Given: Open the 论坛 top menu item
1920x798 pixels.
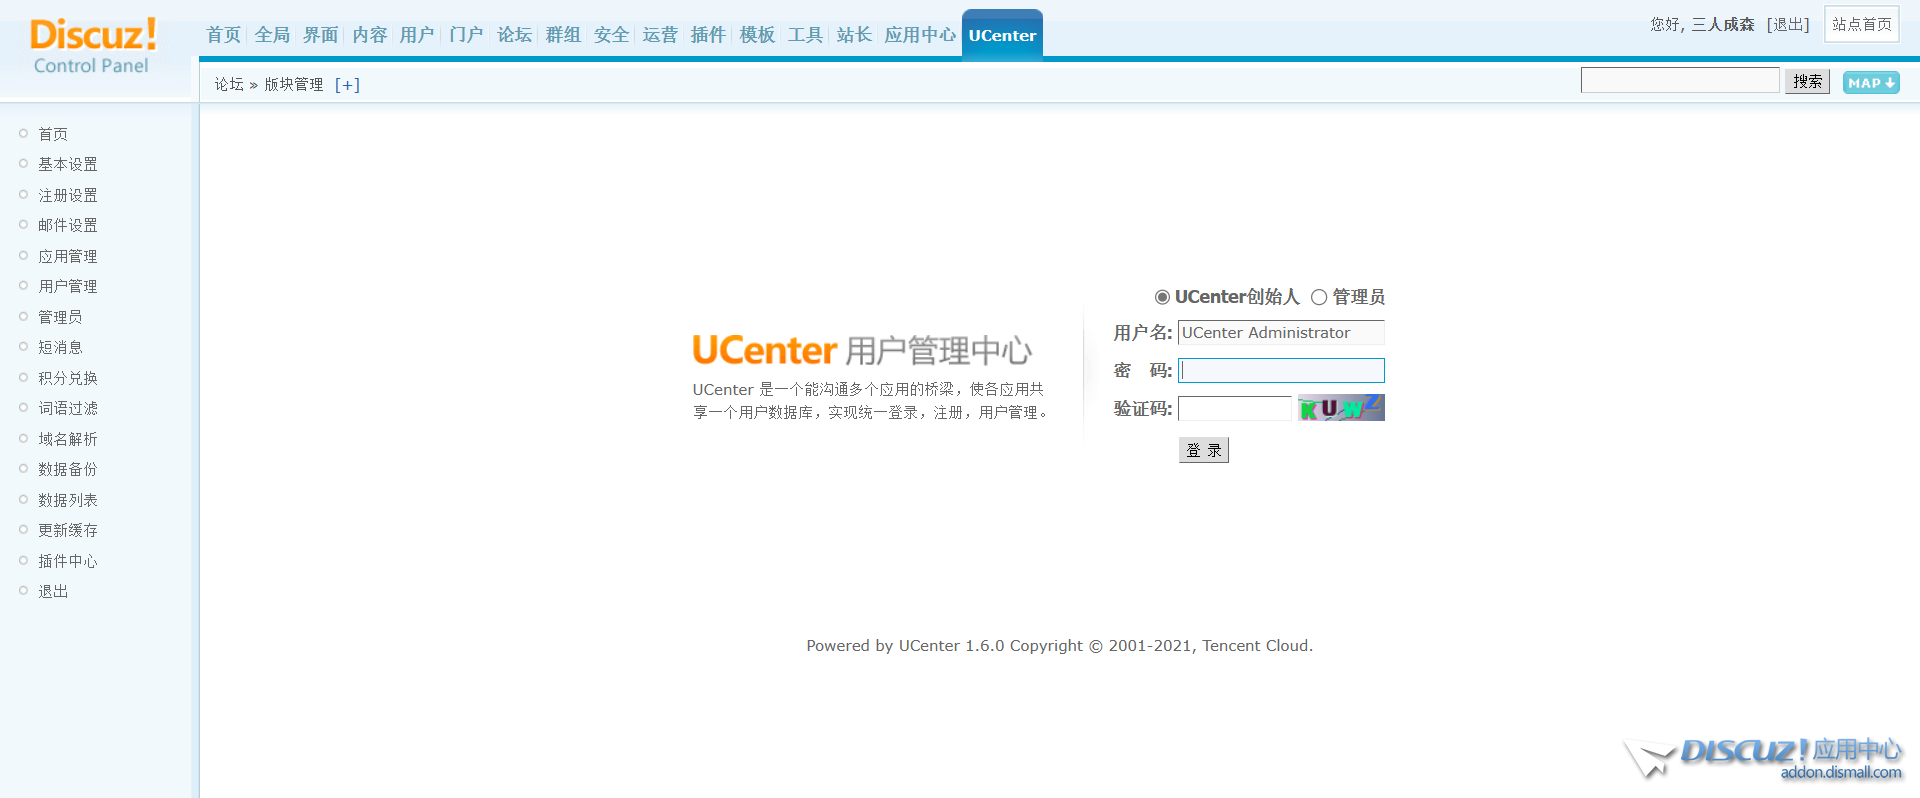Looking at the screenshot, I should pos(514,35).
